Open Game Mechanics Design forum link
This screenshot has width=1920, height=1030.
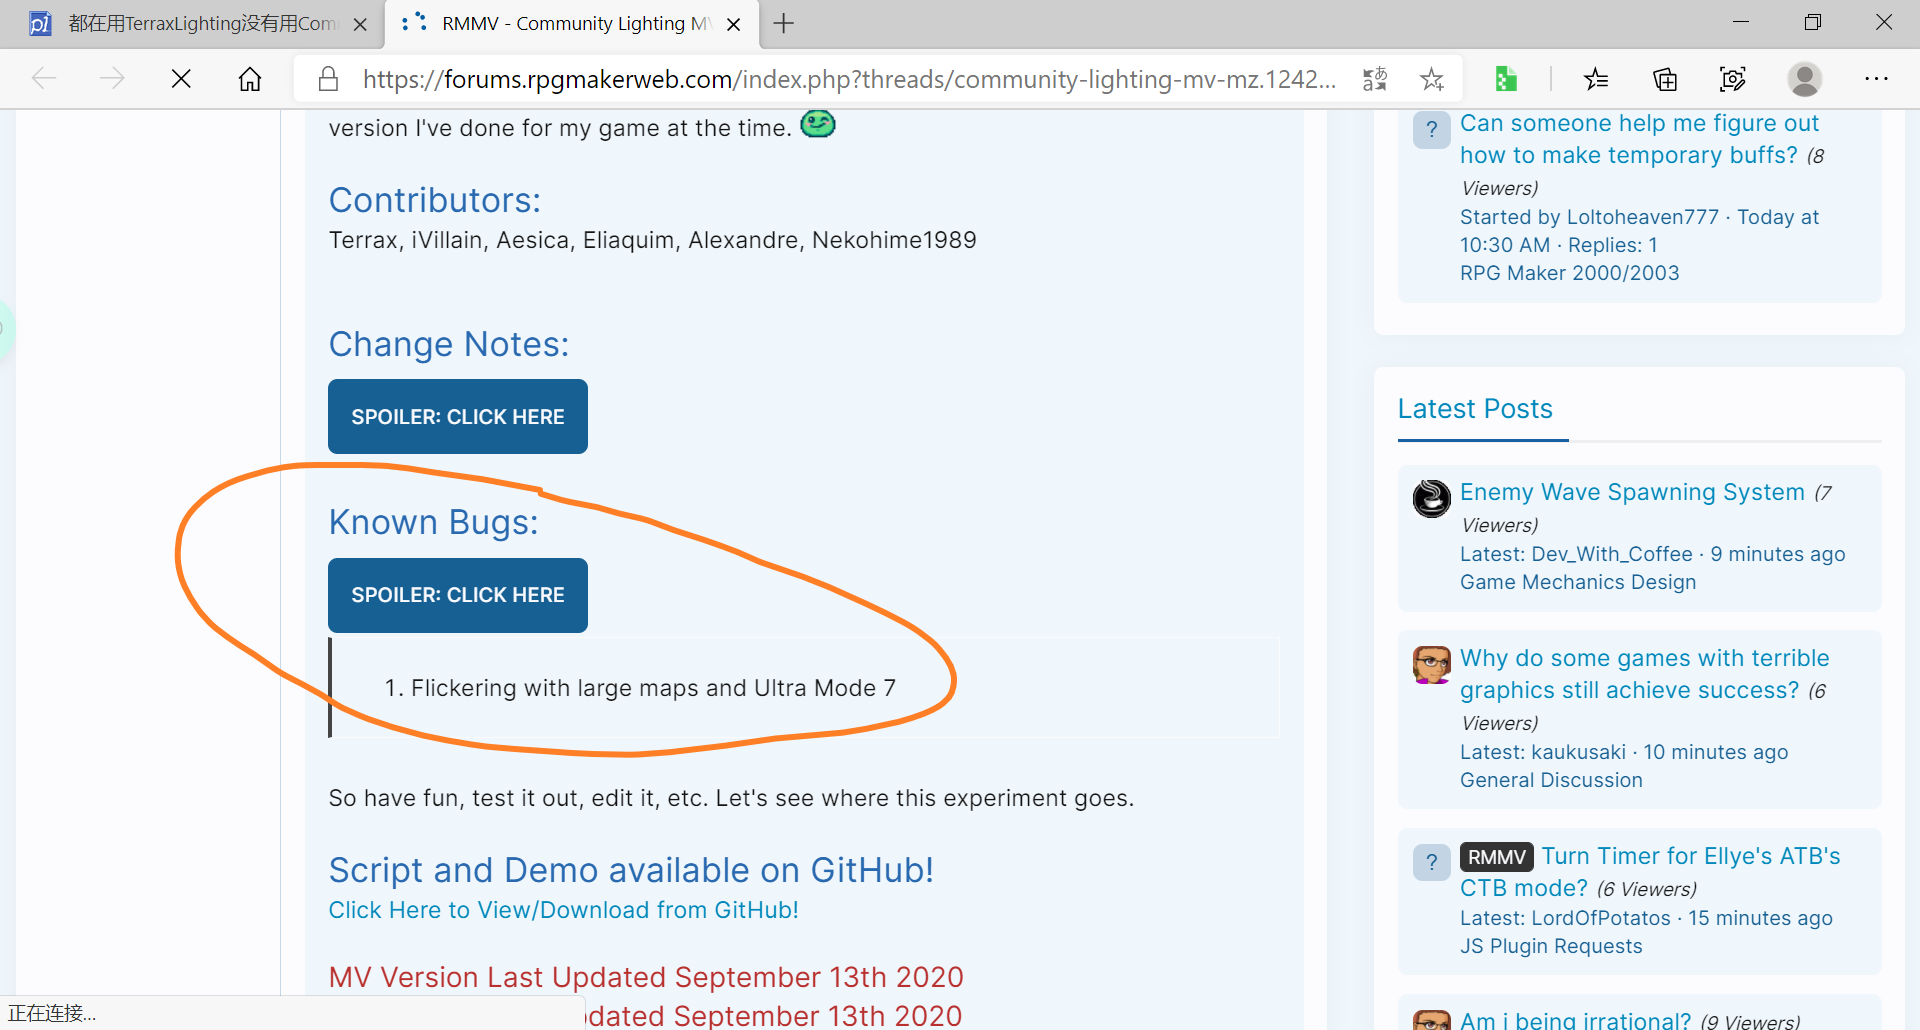point(1578,582)
